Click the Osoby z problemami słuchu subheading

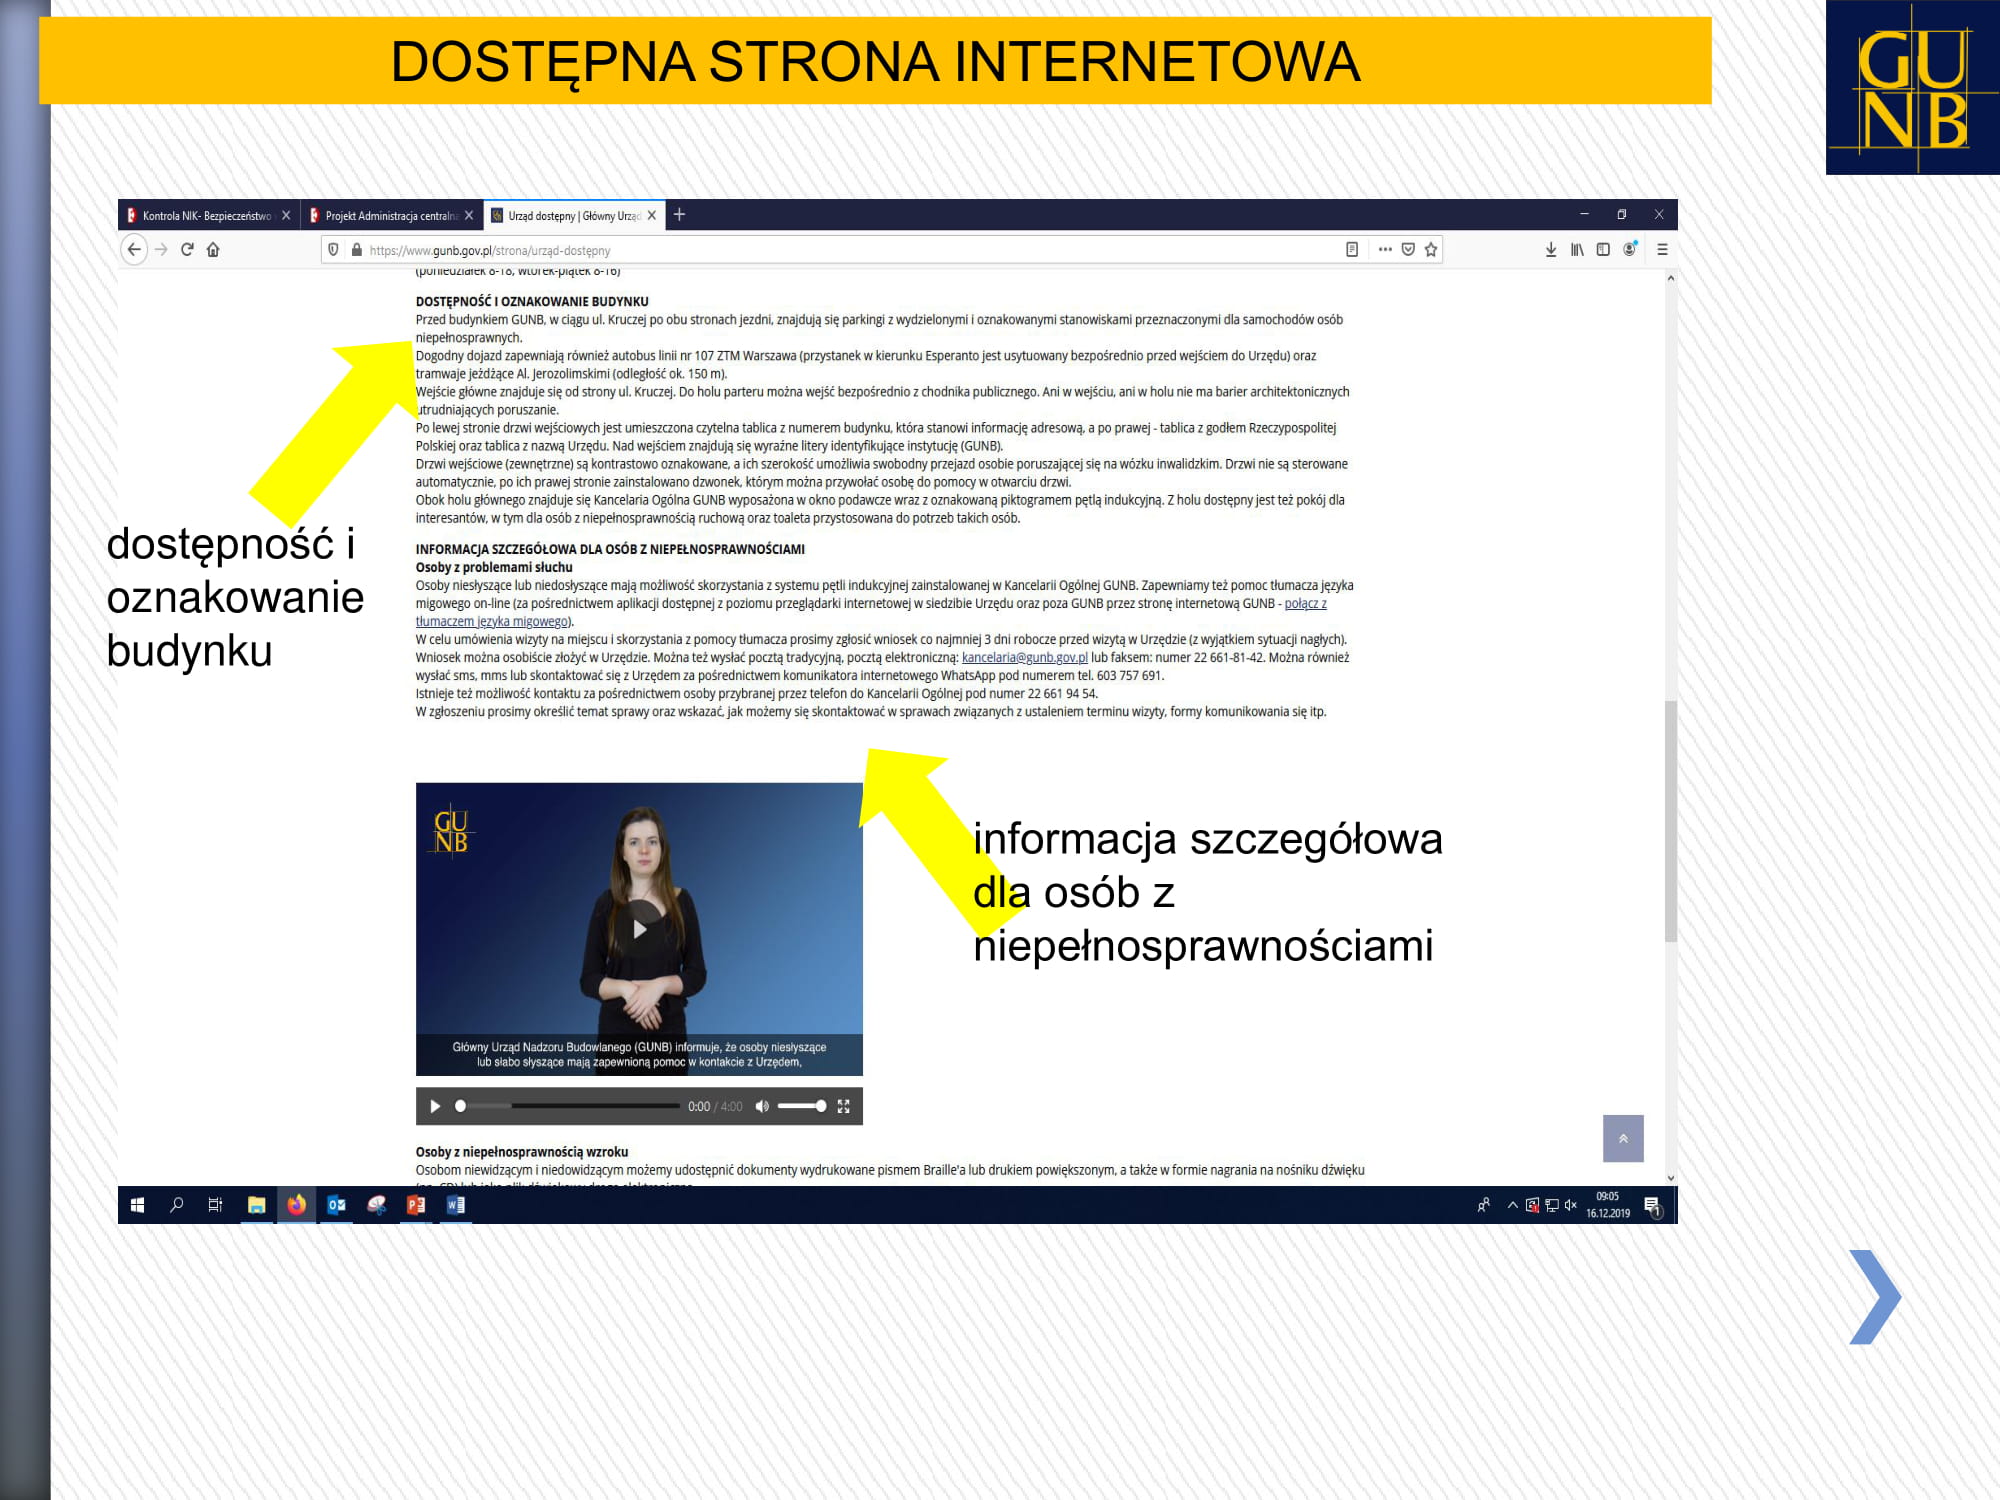(494, 567)
